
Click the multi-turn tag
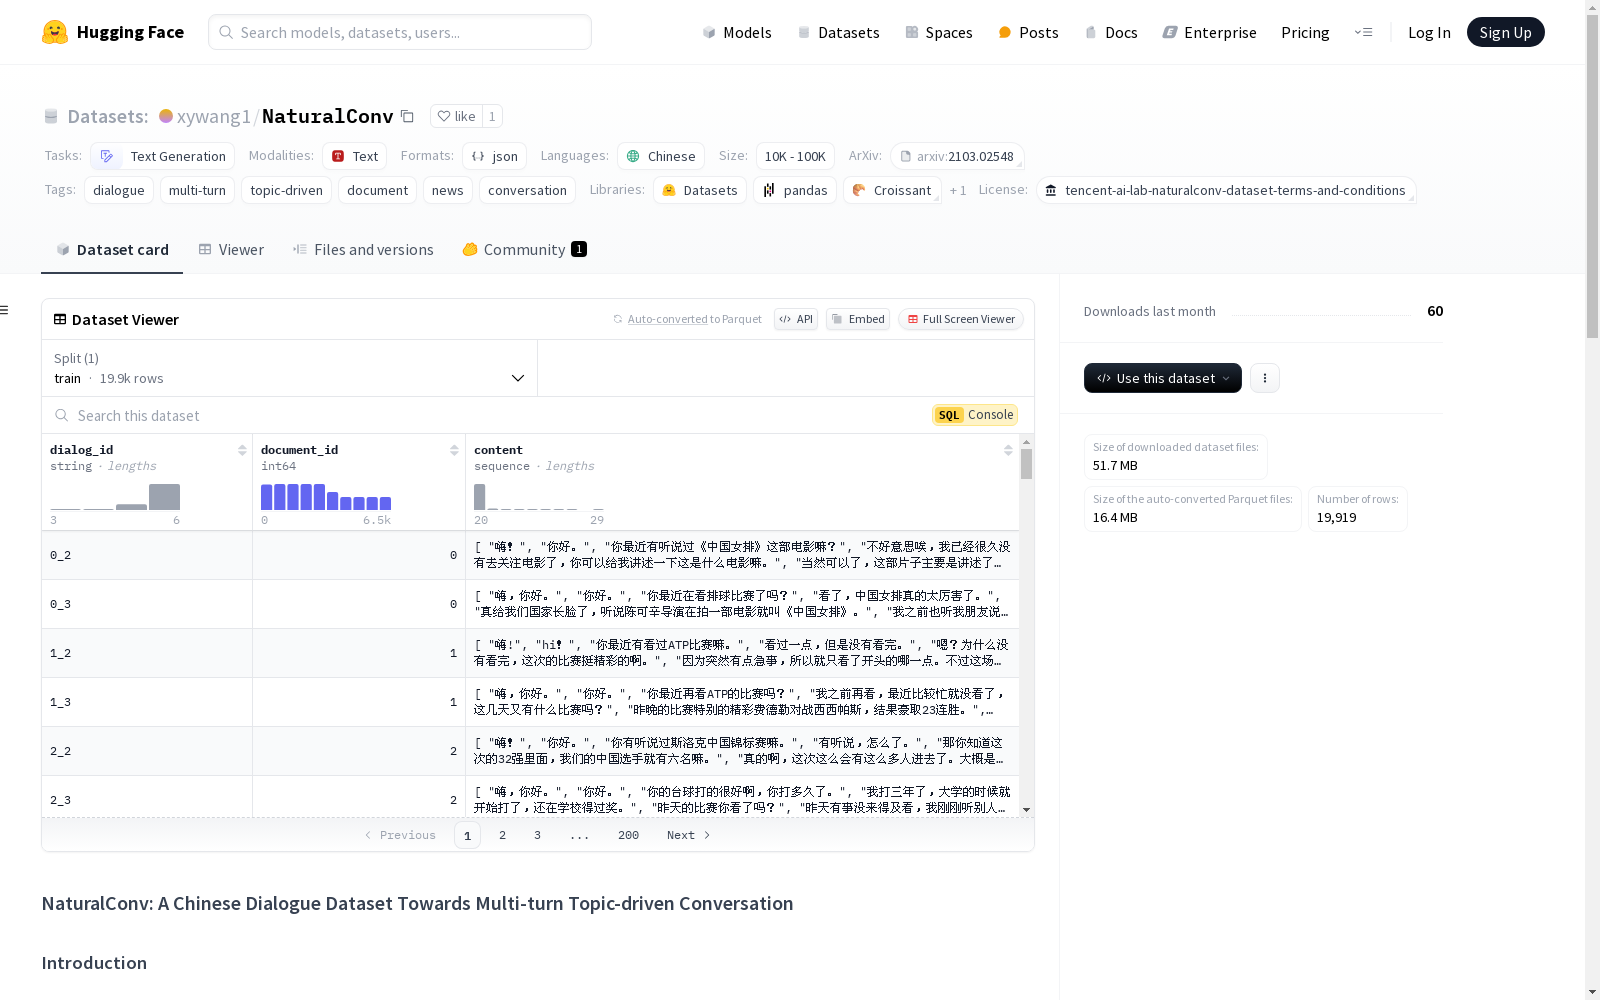click(197, 190)
